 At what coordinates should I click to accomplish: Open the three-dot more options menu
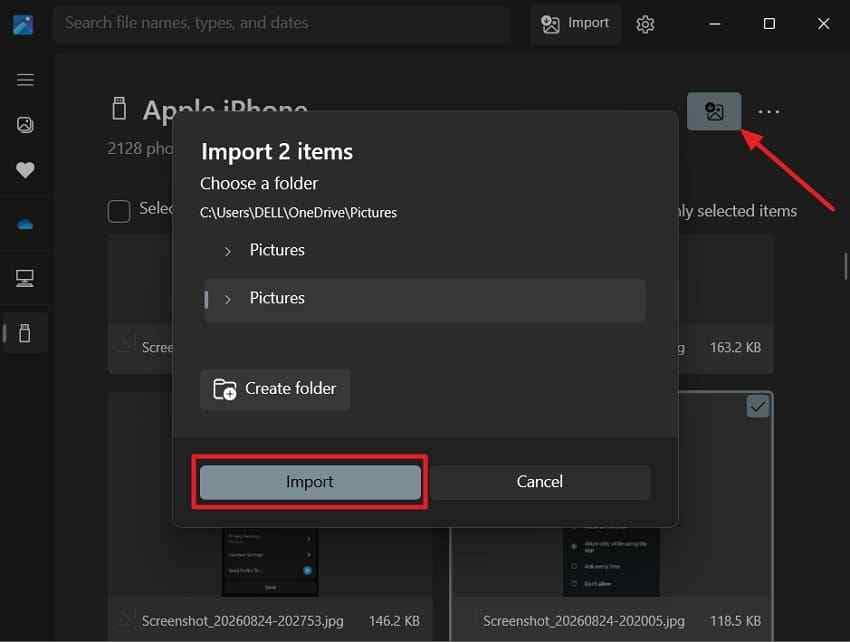pyautogui.click(x=769, y=112)
